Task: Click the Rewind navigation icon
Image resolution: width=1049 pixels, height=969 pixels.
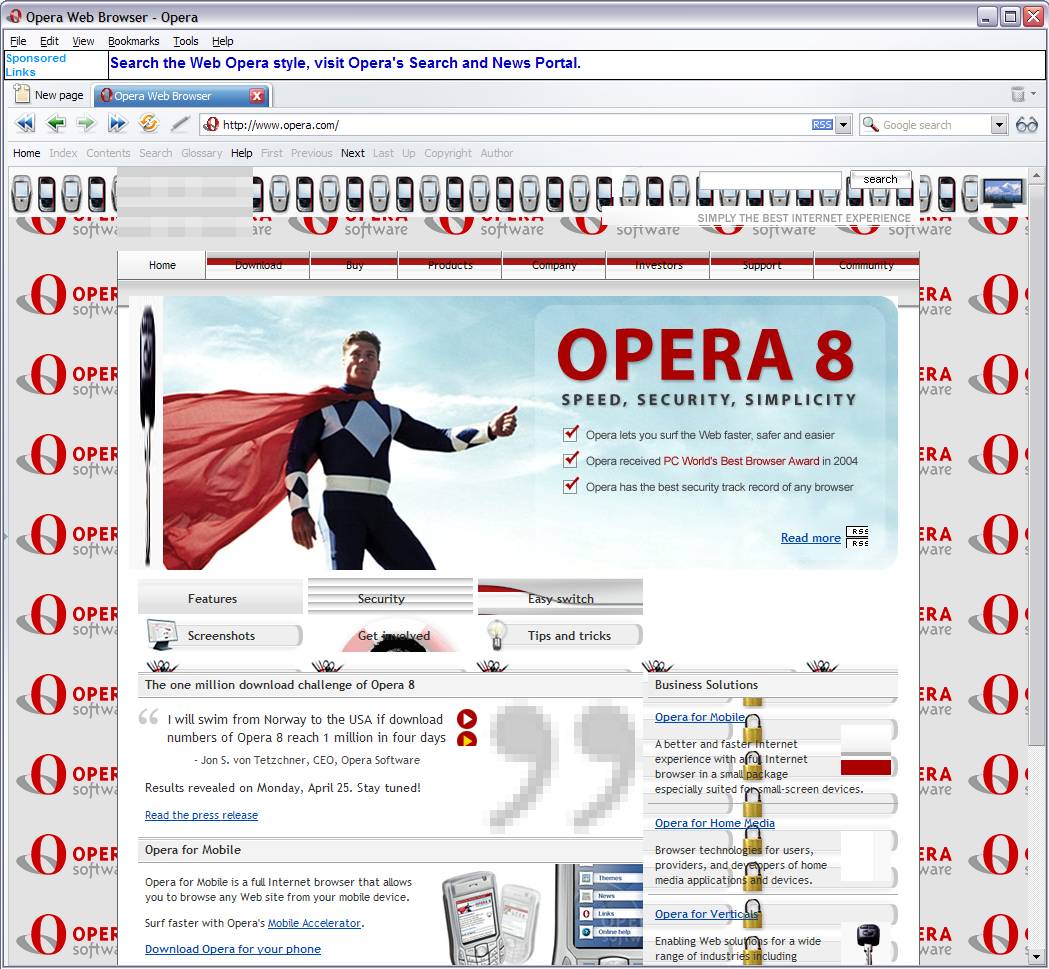Action: 25,124
